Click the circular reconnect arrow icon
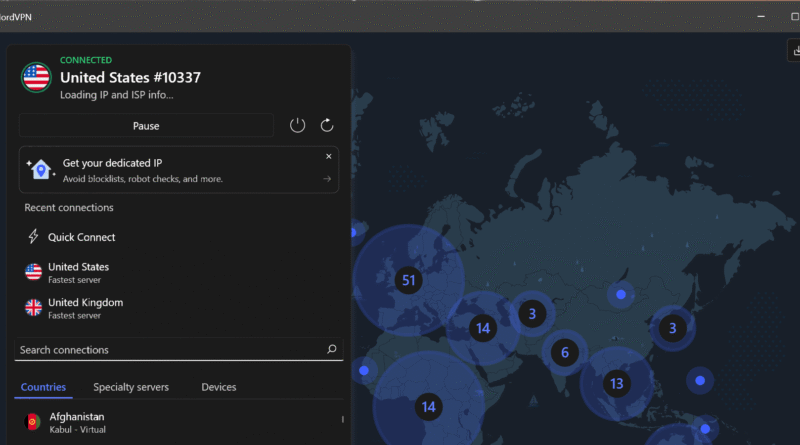800x445 pixels. [327, 125]
